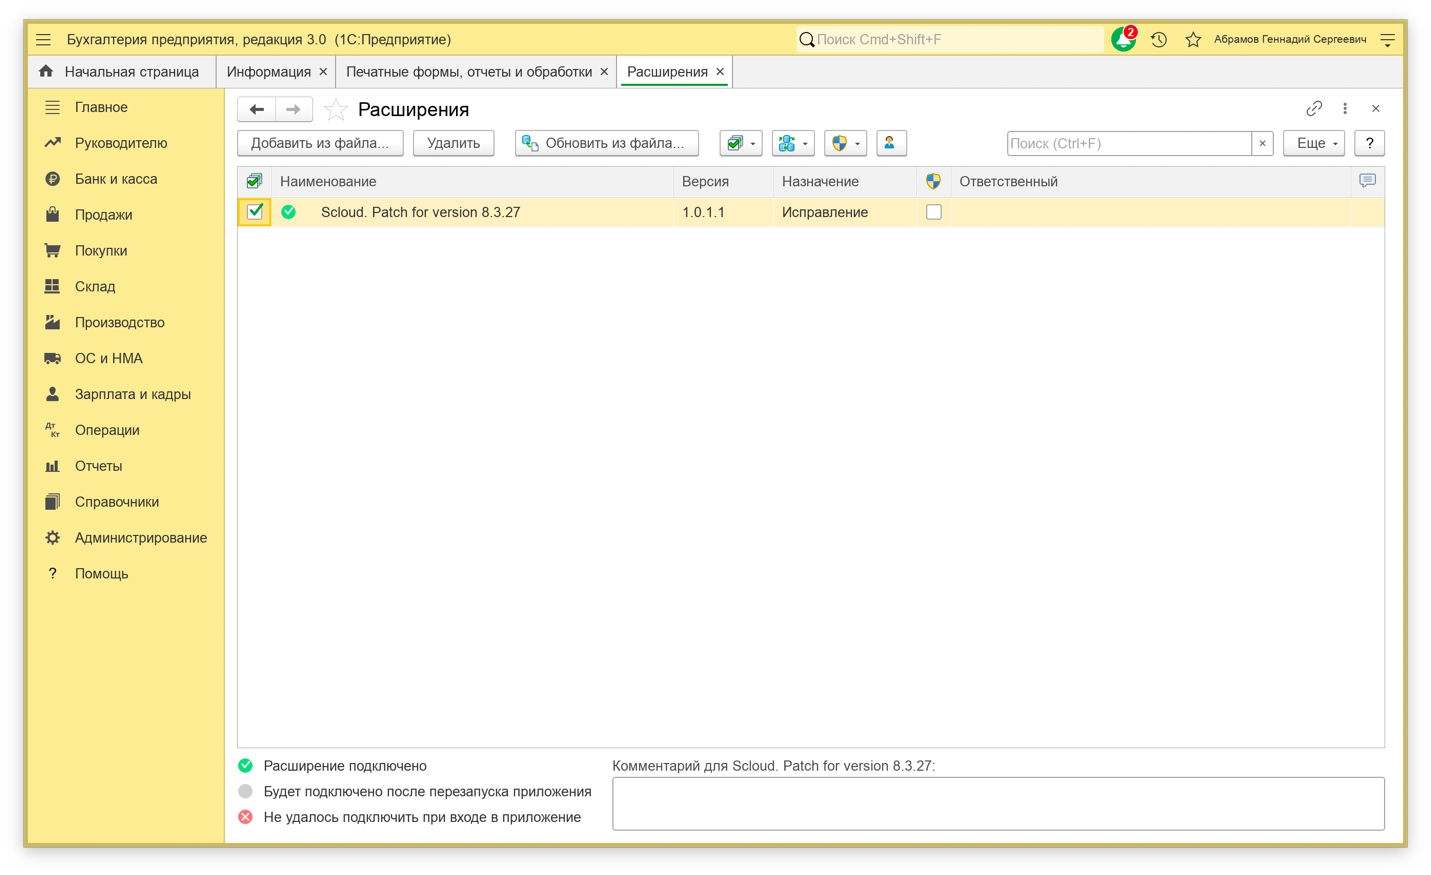
Task: Open the Администрирование section
Action: pyautogui.click(x=141, y=539)
